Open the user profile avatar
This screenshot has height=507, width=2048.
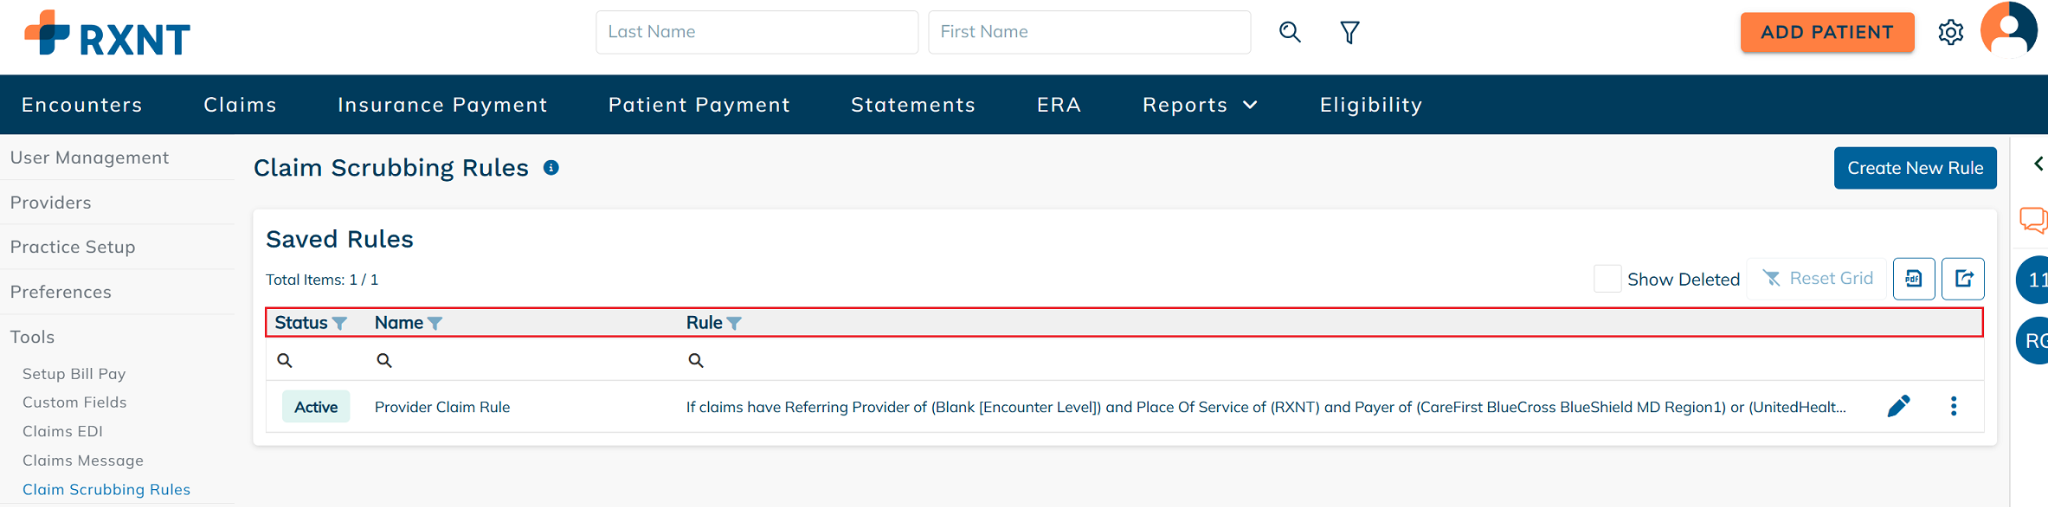pyautogui.click(x=2008, y=30)
